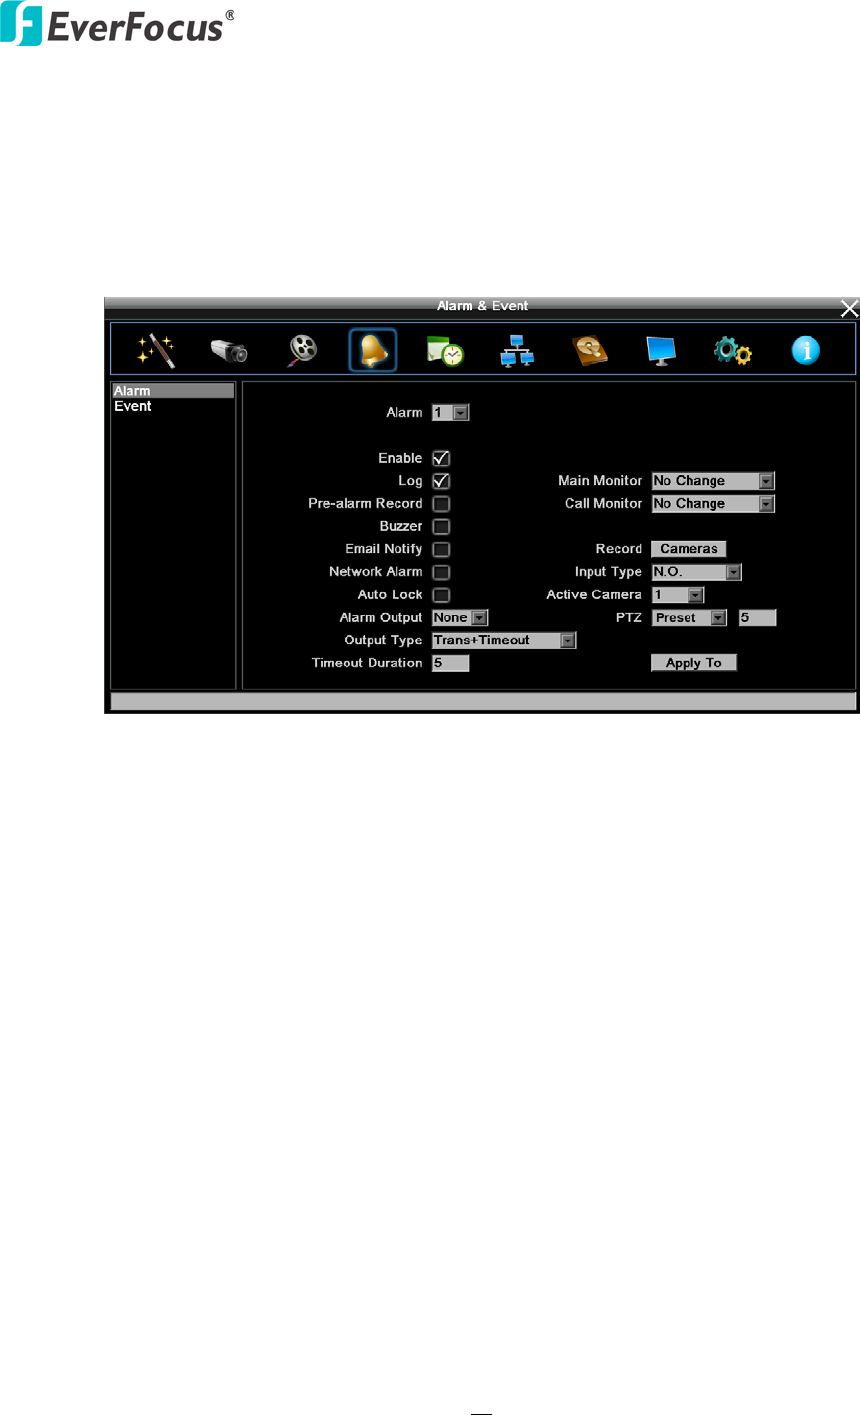
Task: Open the PTZ Preset dropdown
Action: click(x=689, y=618)
